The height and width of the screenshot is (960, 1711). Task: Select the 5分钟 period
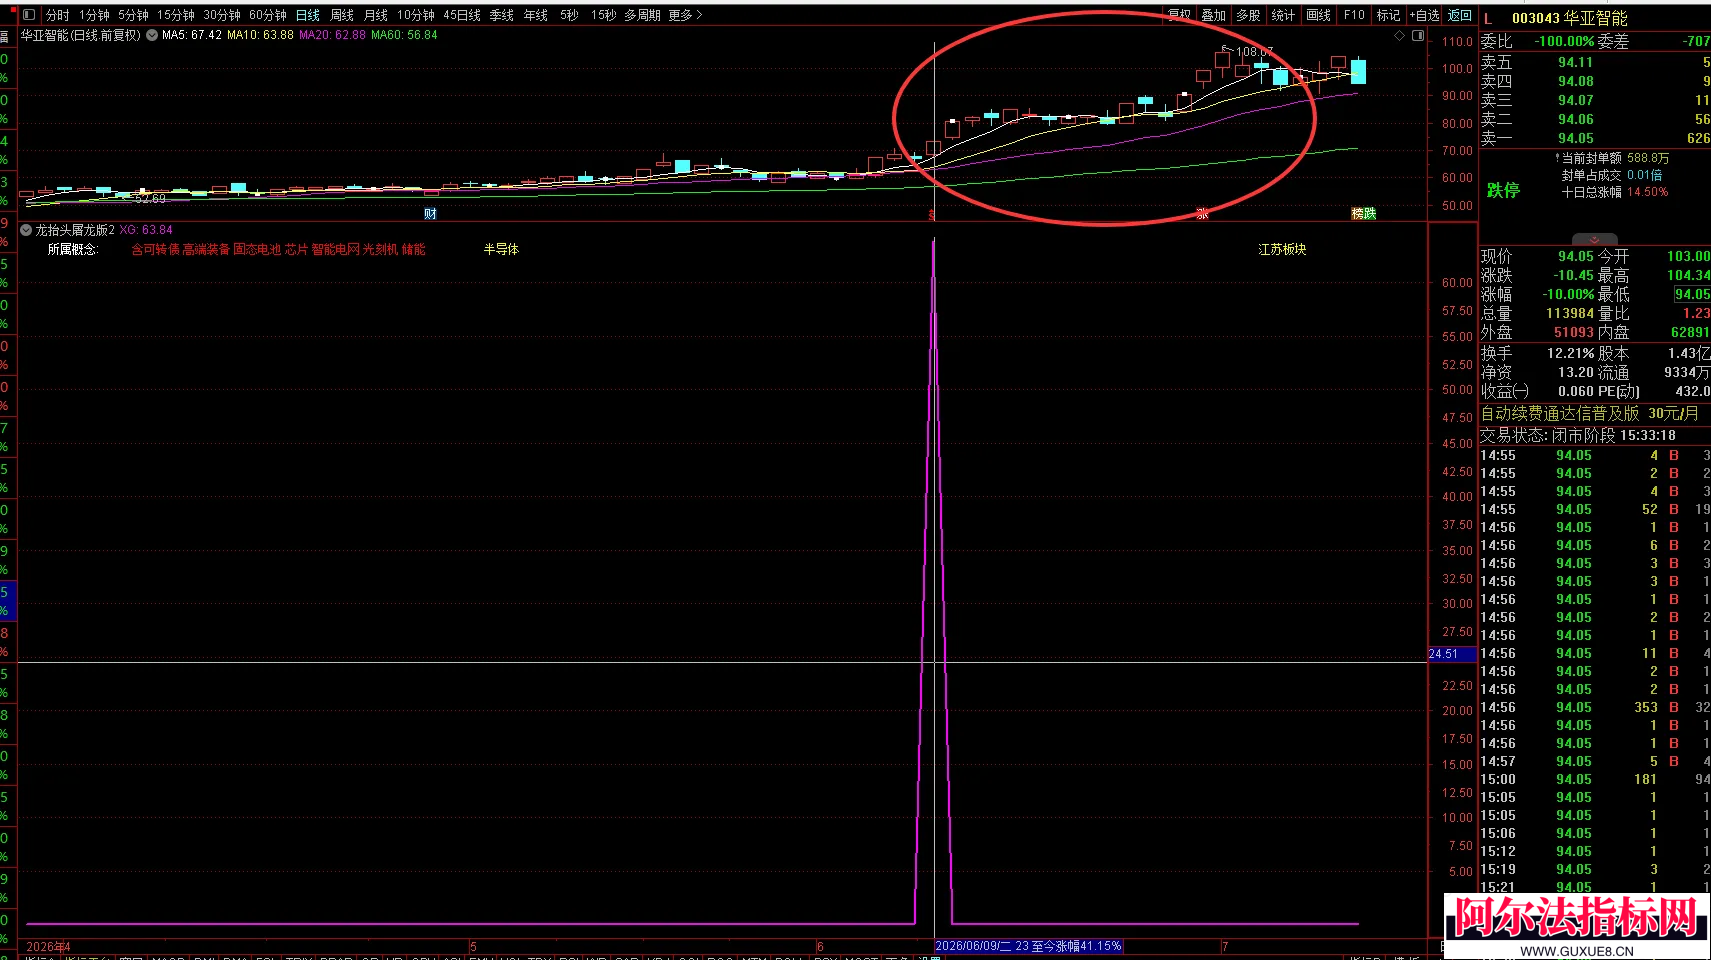click(133, 15)
